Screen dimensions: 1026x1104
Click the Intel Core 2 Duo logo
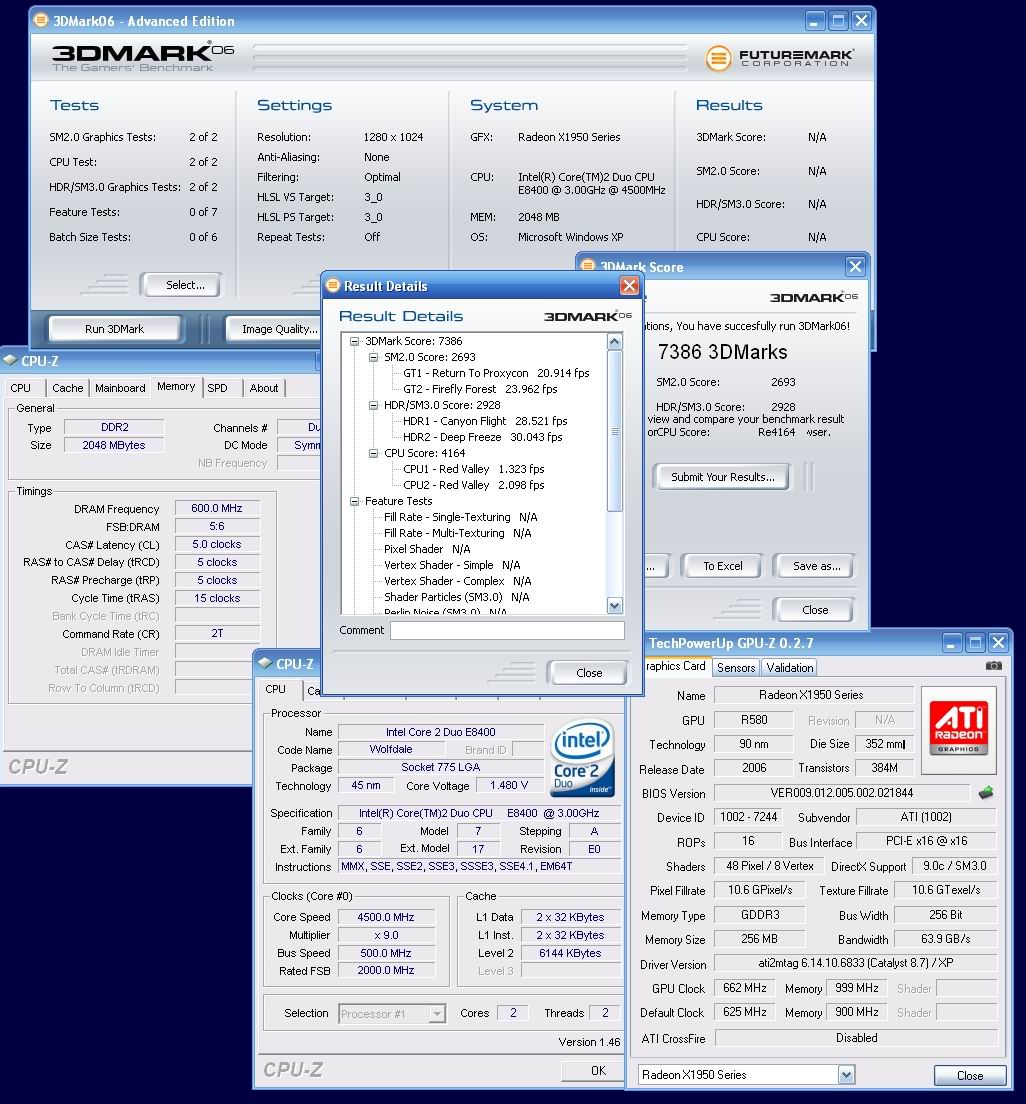click(x=582, y=757)
